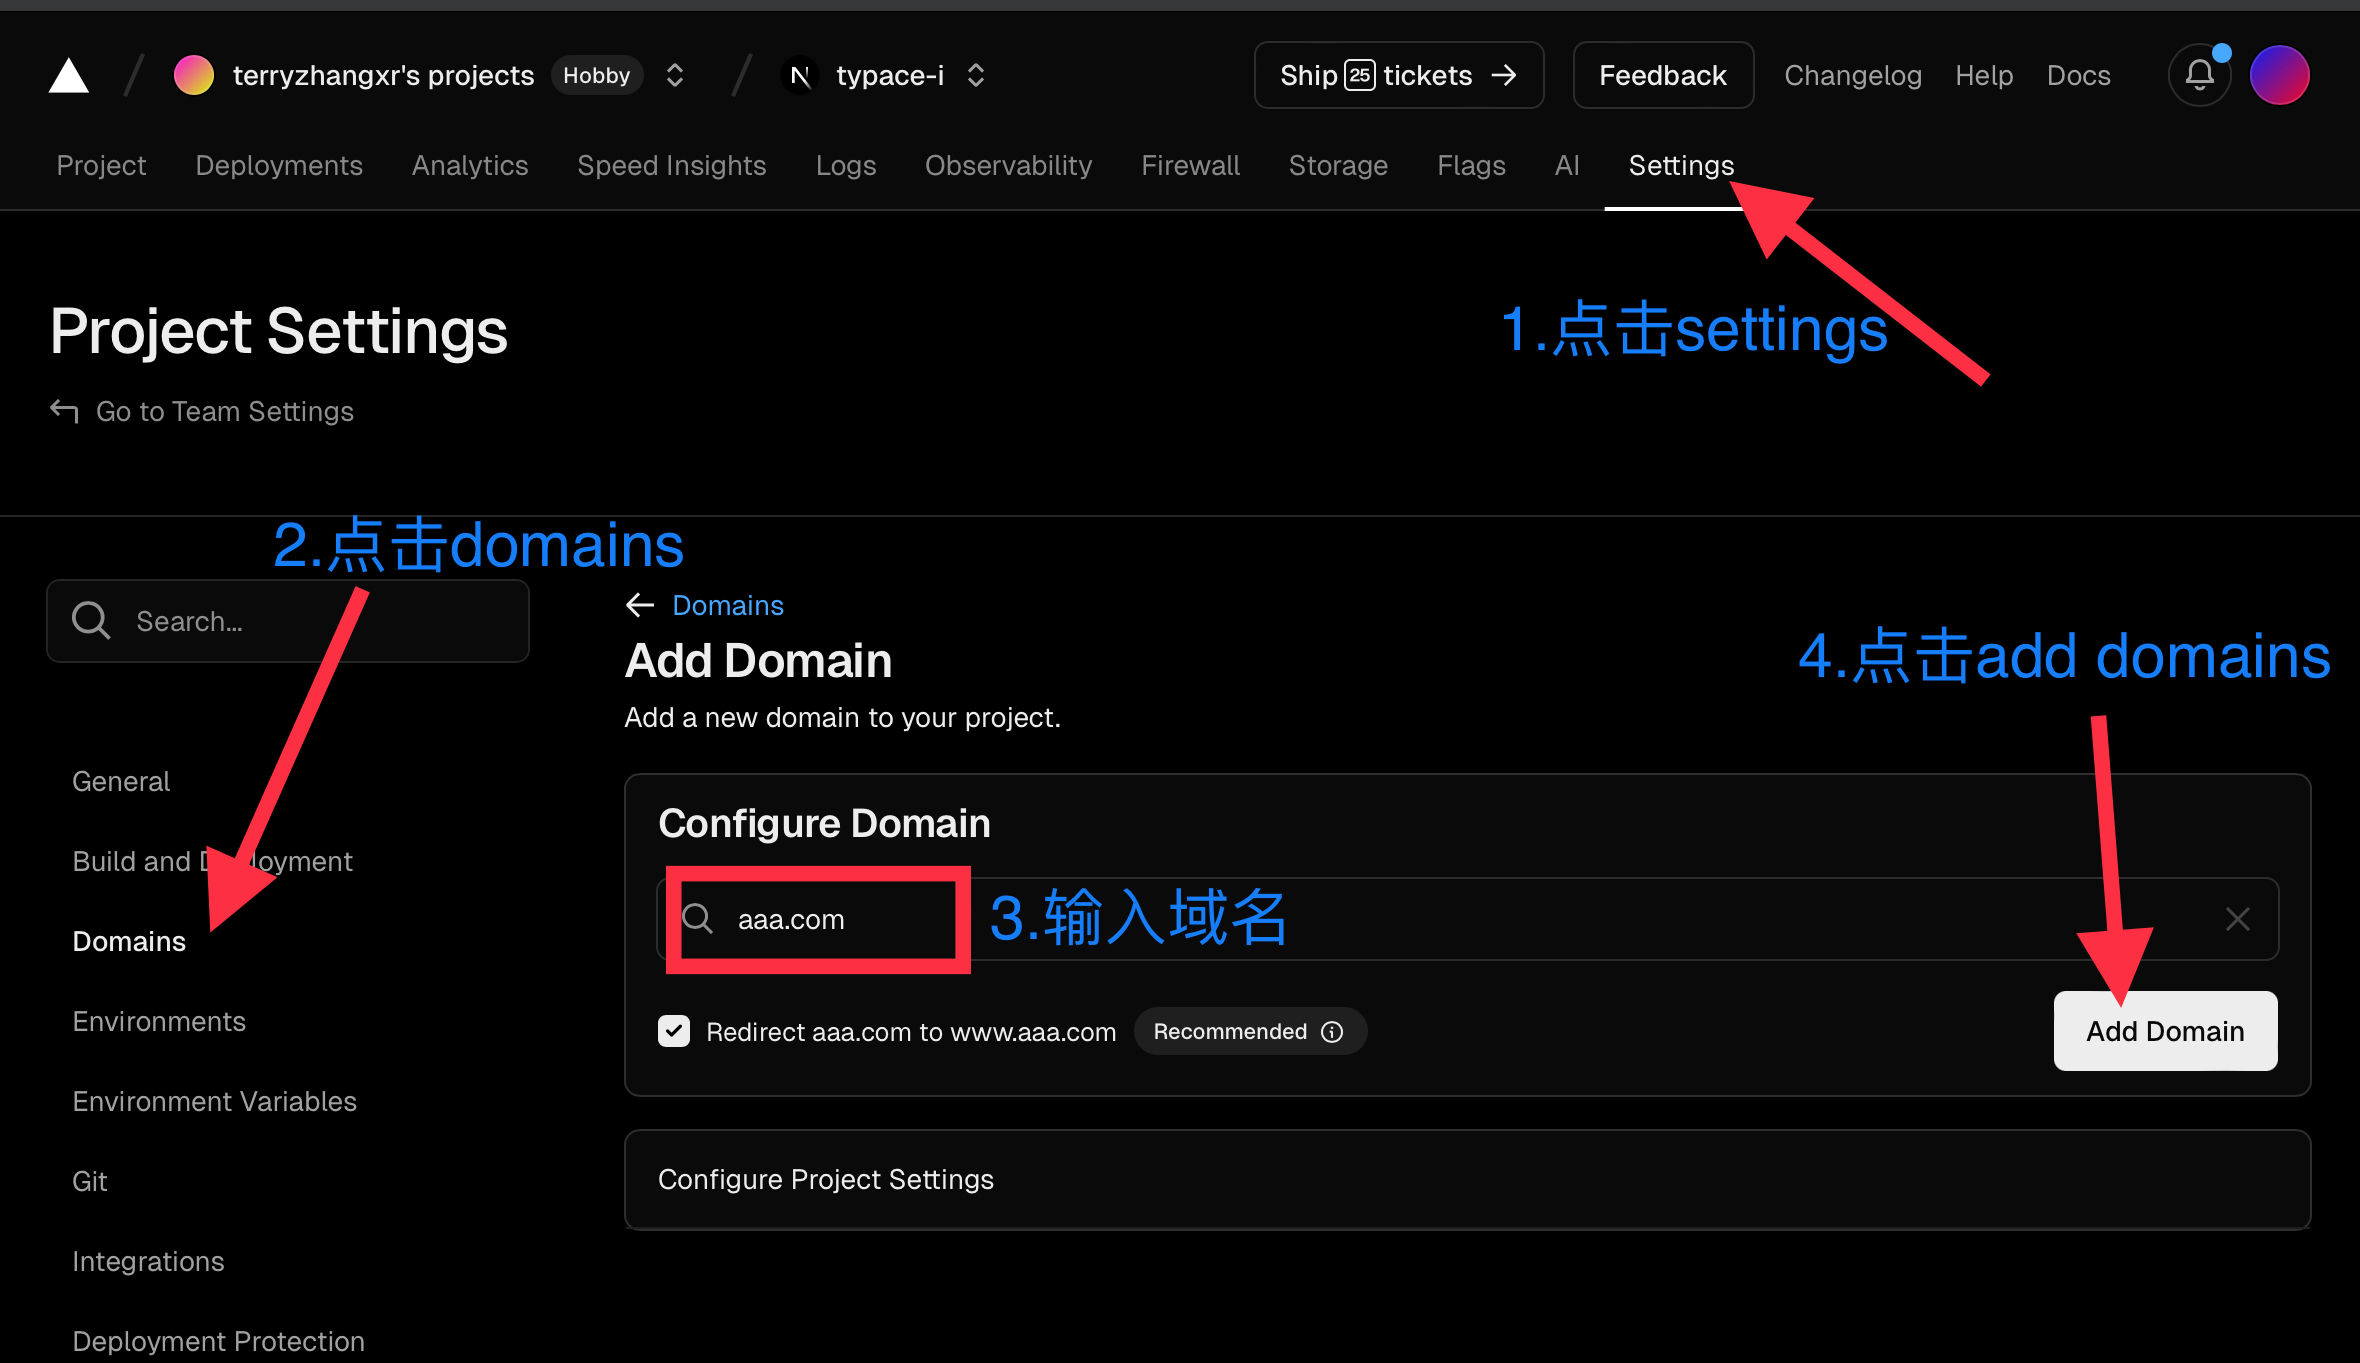
Task: Select Domains in settings sidebar
Action: point(129,941)
